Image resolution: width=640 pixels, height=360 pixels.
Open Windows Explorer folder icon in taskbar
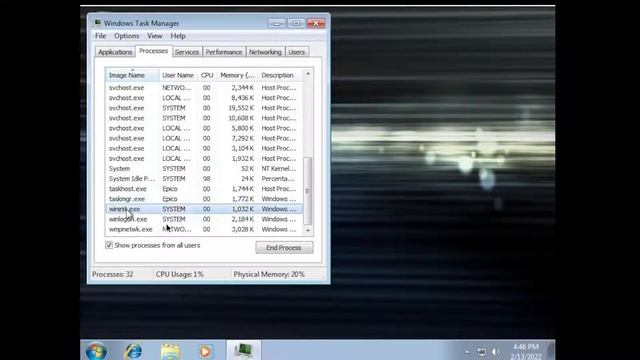(170, 351)
